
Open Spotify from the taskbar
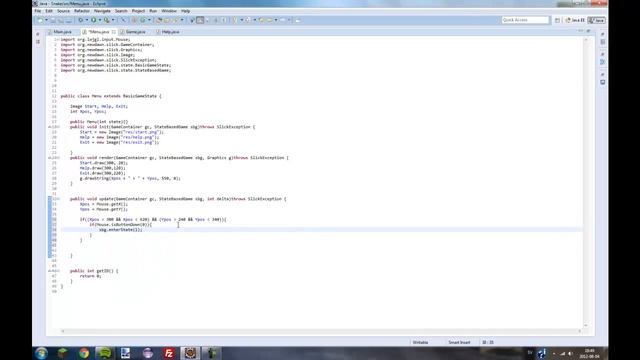click(104, 353)
